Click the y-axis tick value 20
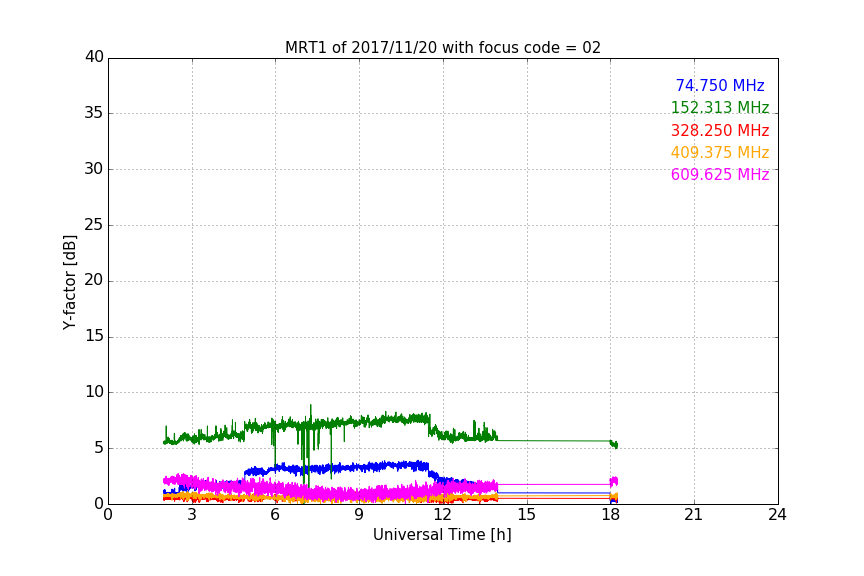This screenshot has height=576, width=864. coord(94,281)
